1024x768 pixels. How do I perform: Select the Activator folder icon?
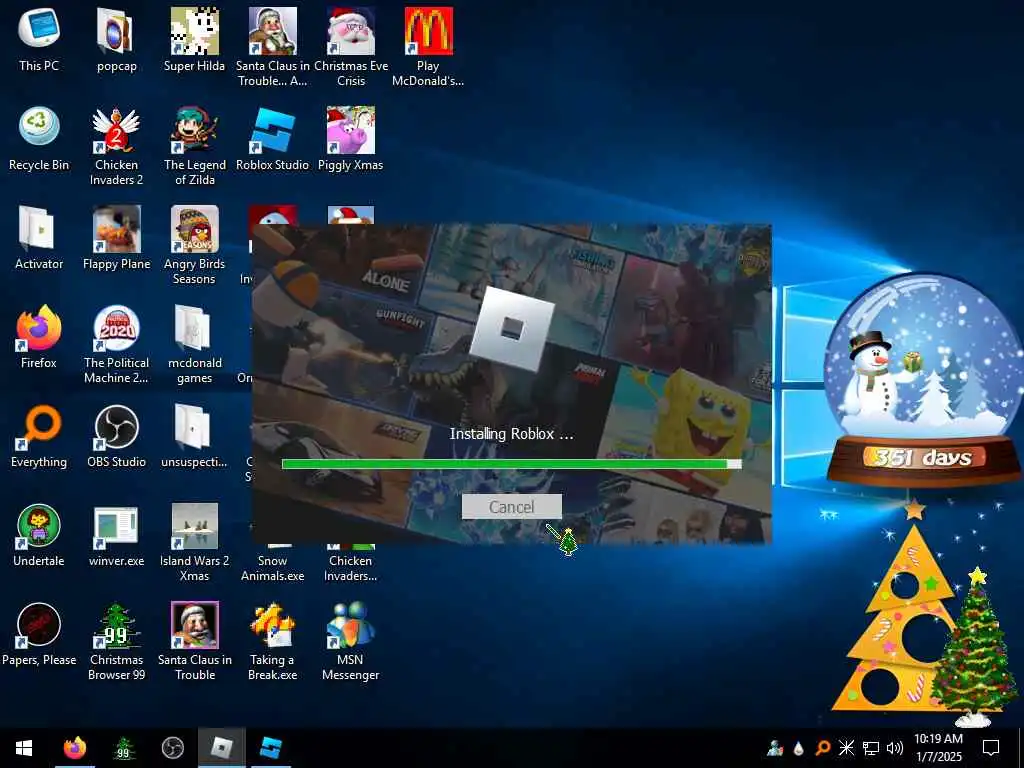[39, 239]
